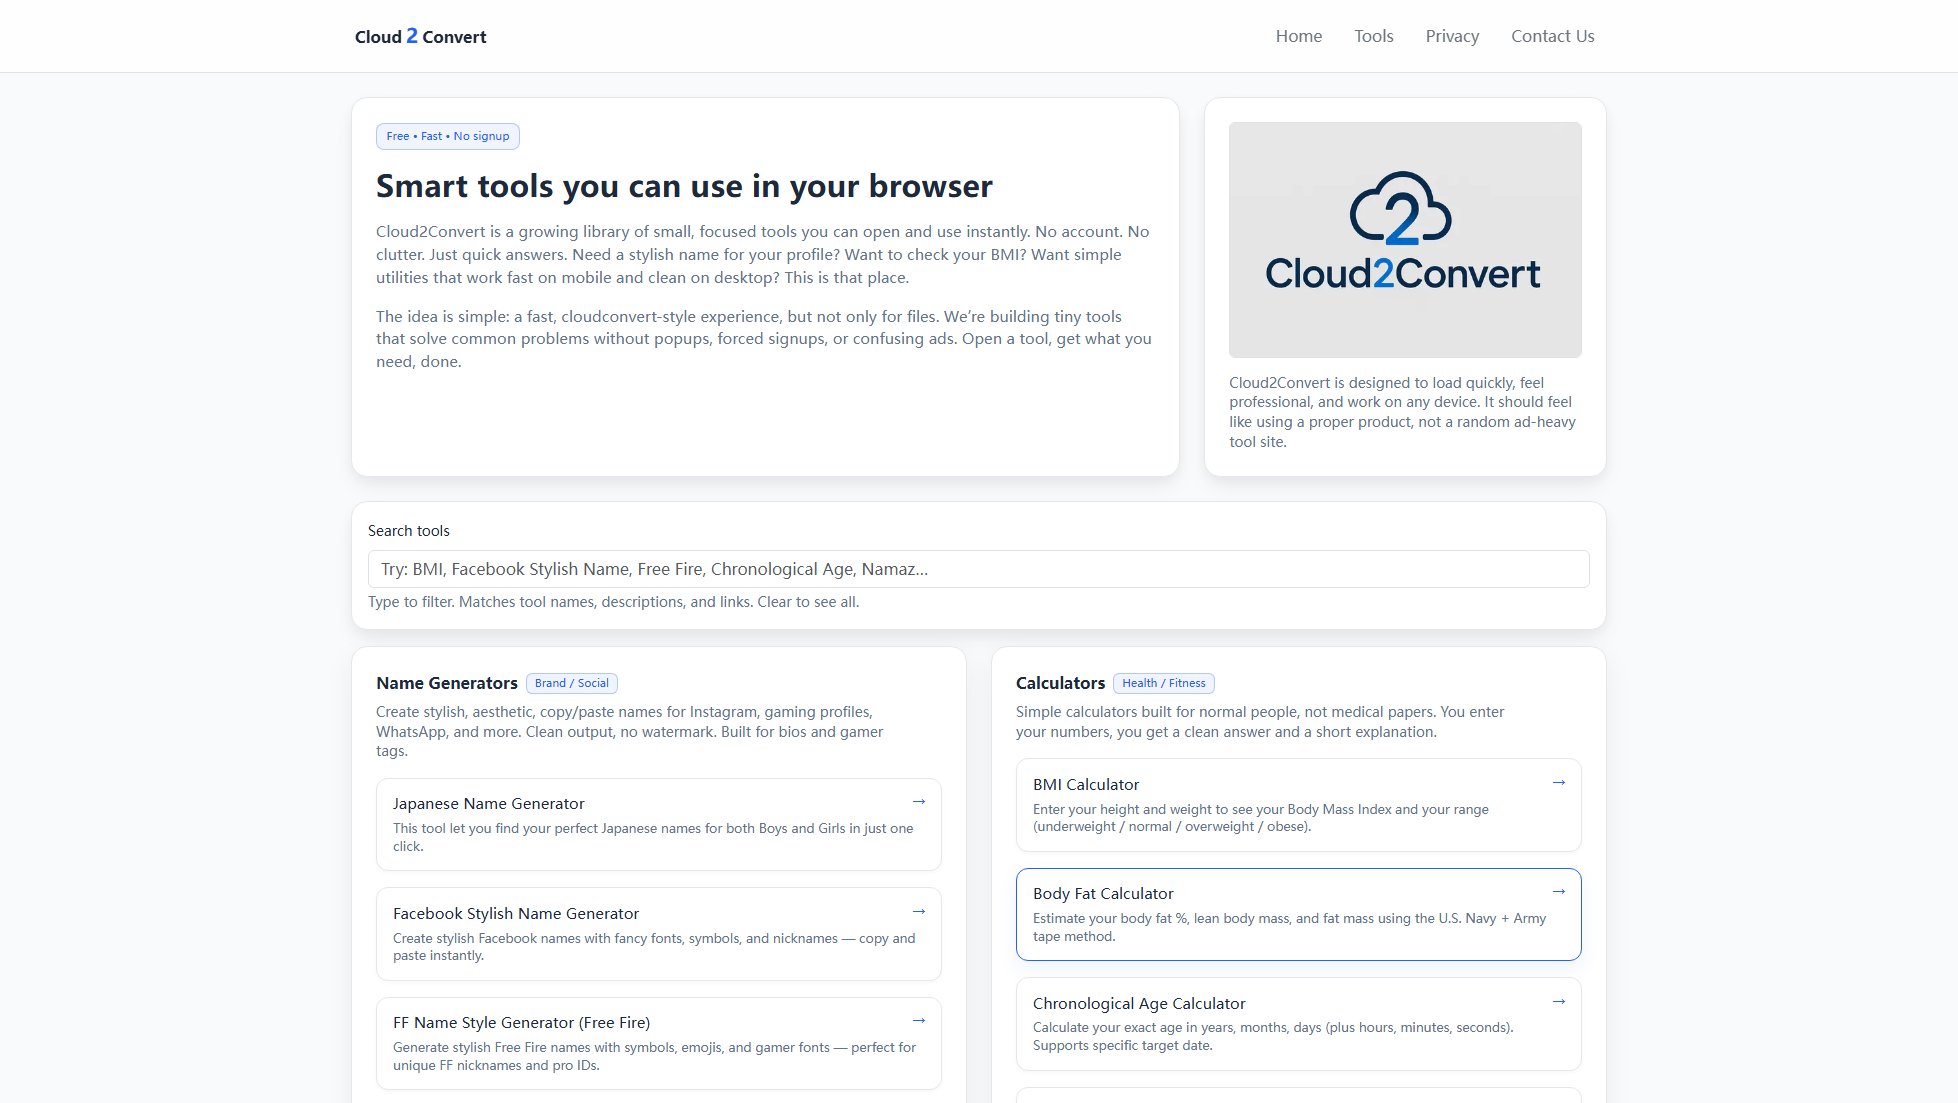Navigate to Home in the top menu
1958x1103 pixels.
1298,36
